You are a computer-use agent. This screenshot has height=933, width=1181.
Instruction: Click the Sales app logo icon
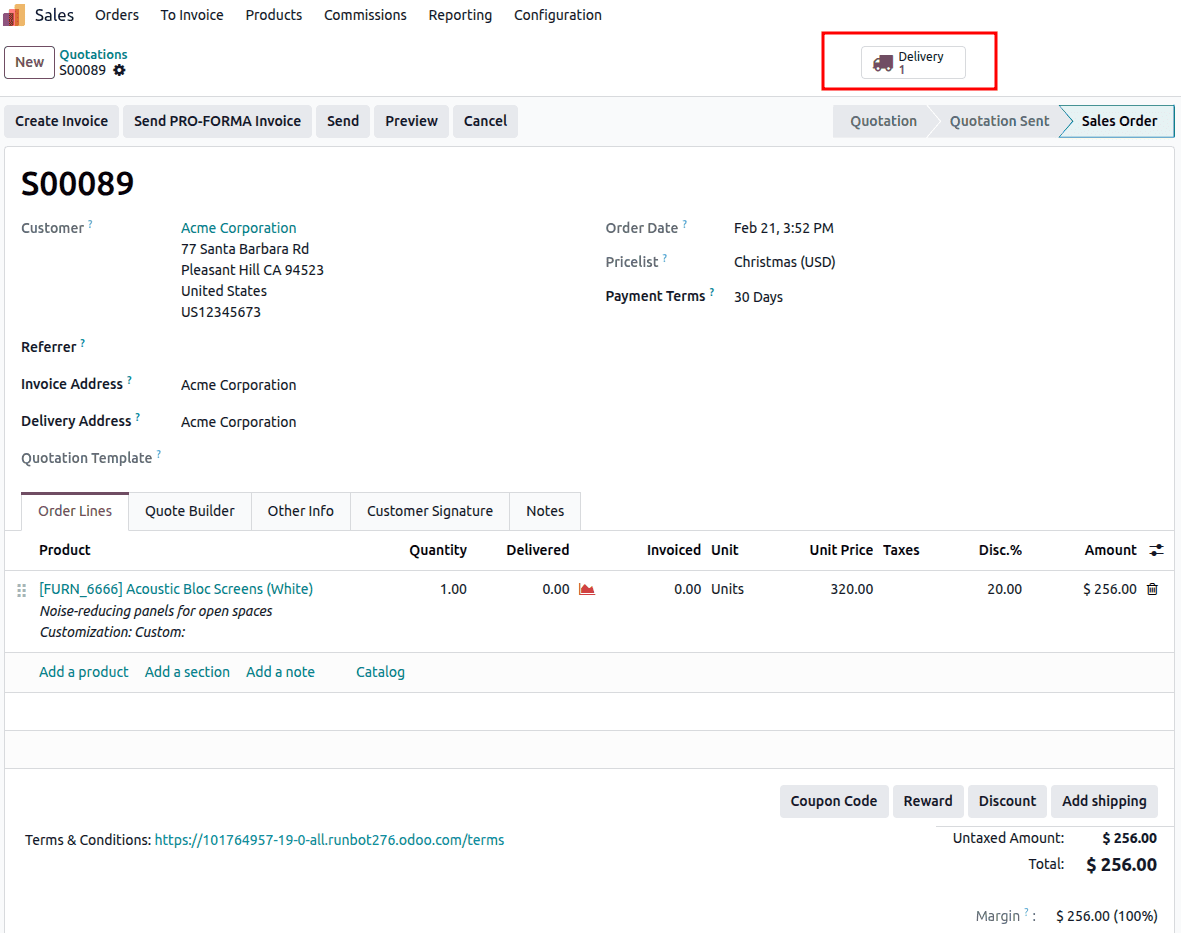click(14, 15)
